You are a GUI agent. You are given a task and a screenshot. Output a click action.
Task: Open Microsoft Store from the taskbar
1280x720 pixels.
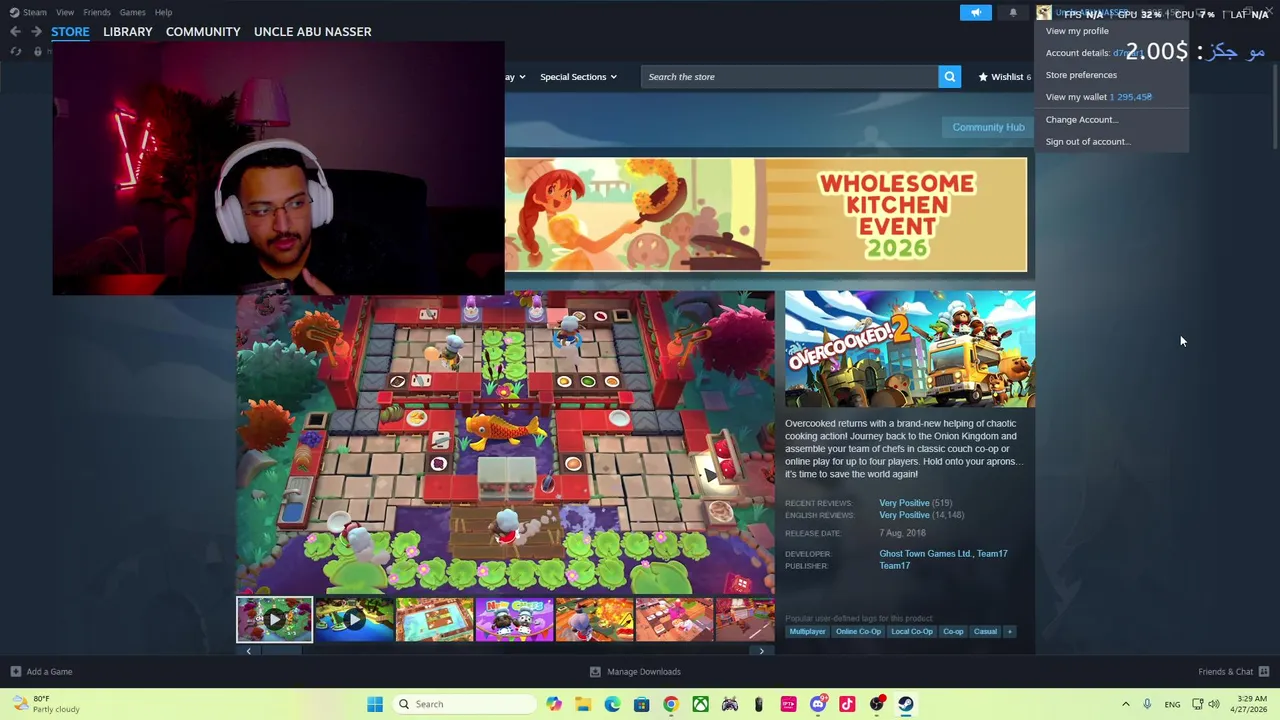click(x=641, y=704)
